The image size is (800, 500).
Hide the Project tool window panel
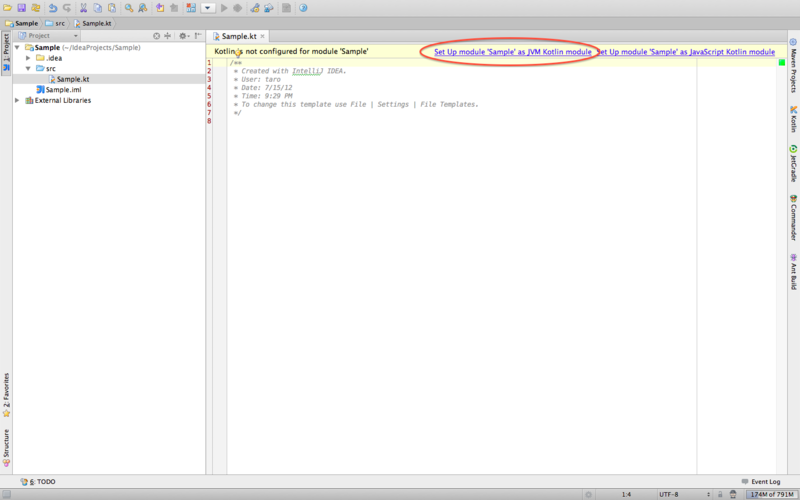click(x=198, y=36)
